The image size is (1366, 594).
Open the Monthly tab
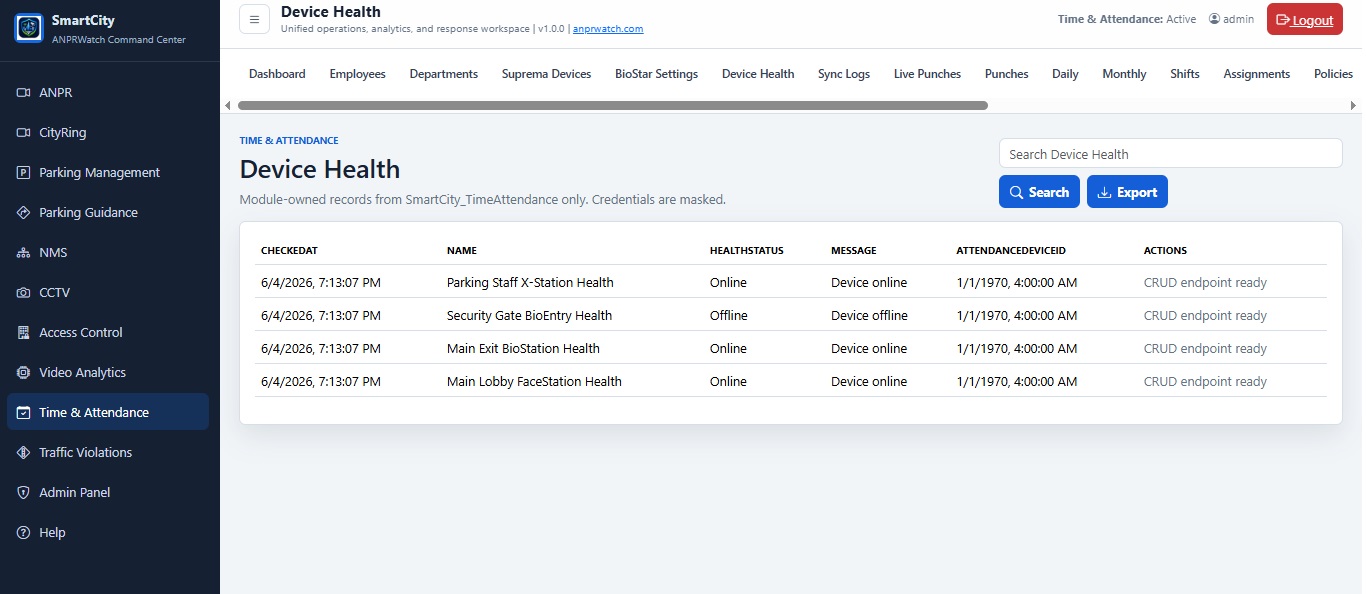point(1124,74)
